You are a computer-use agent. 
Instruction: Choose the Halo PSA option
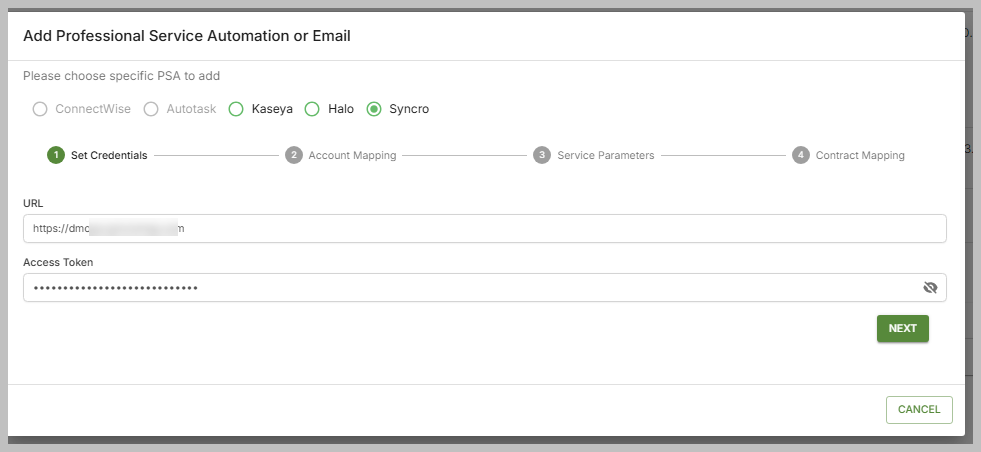pos(312,110)
